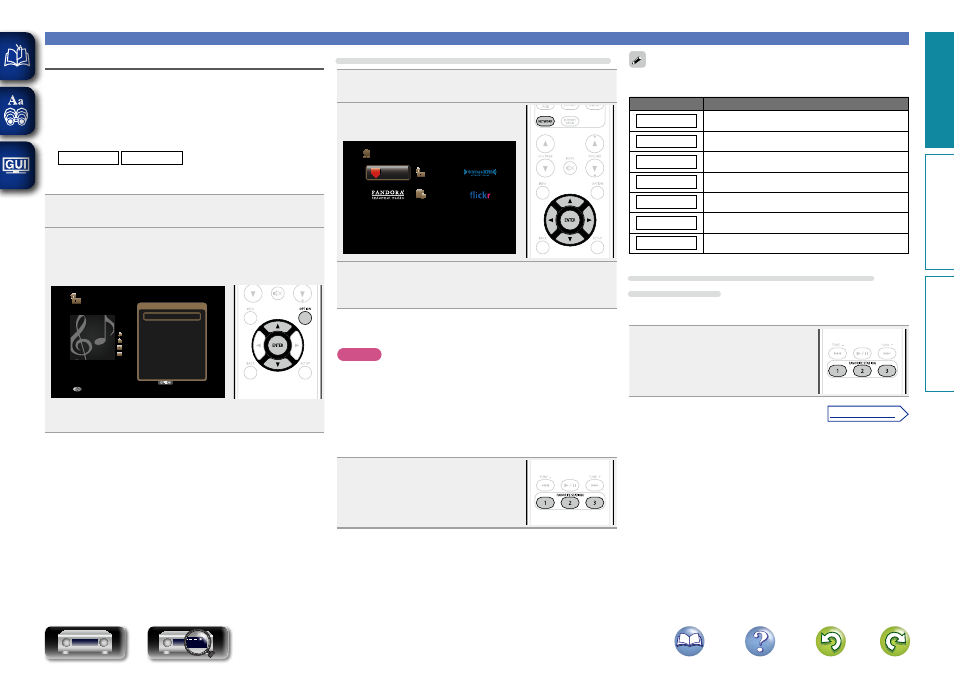
Task: Click the music note album art thumbnail
Action: (x=92, y=337)
